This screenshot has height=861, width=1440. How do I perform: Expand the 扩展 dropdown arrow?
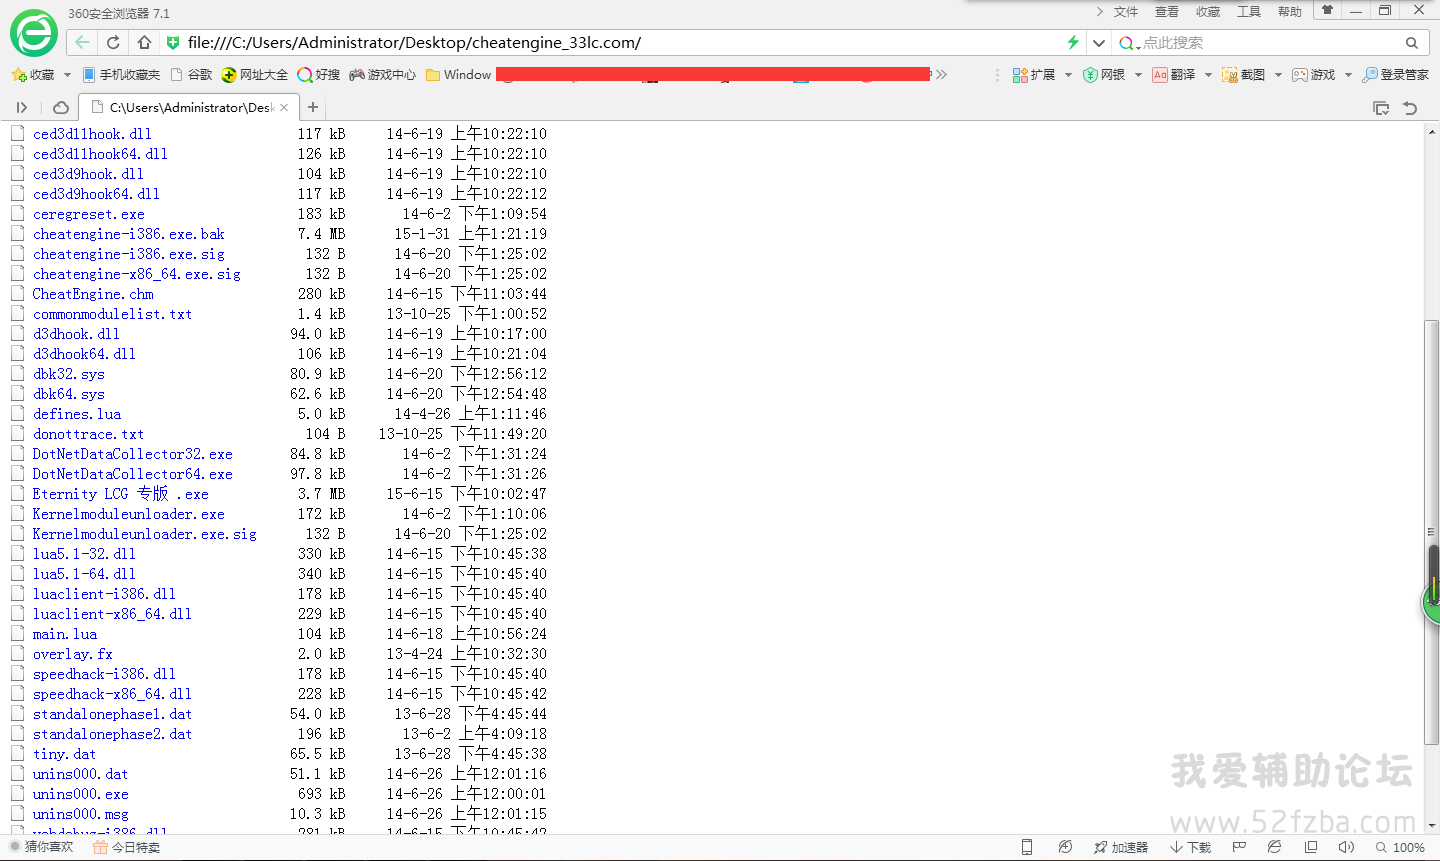pos(1068,75)
